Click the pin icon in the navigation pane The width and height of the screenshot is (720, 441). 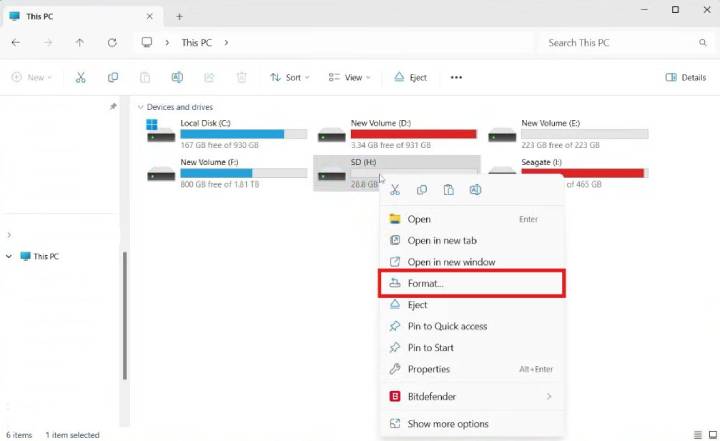113,107
